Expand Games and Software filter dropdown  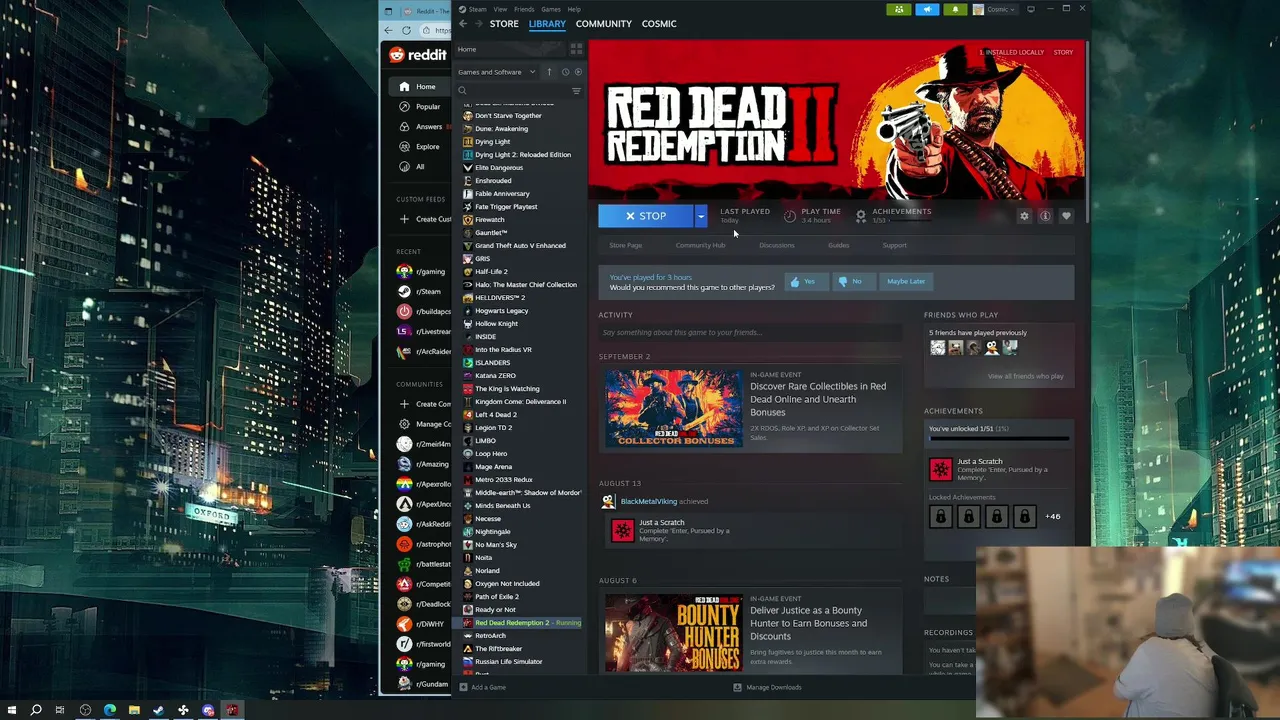click(x=497, y=72)
